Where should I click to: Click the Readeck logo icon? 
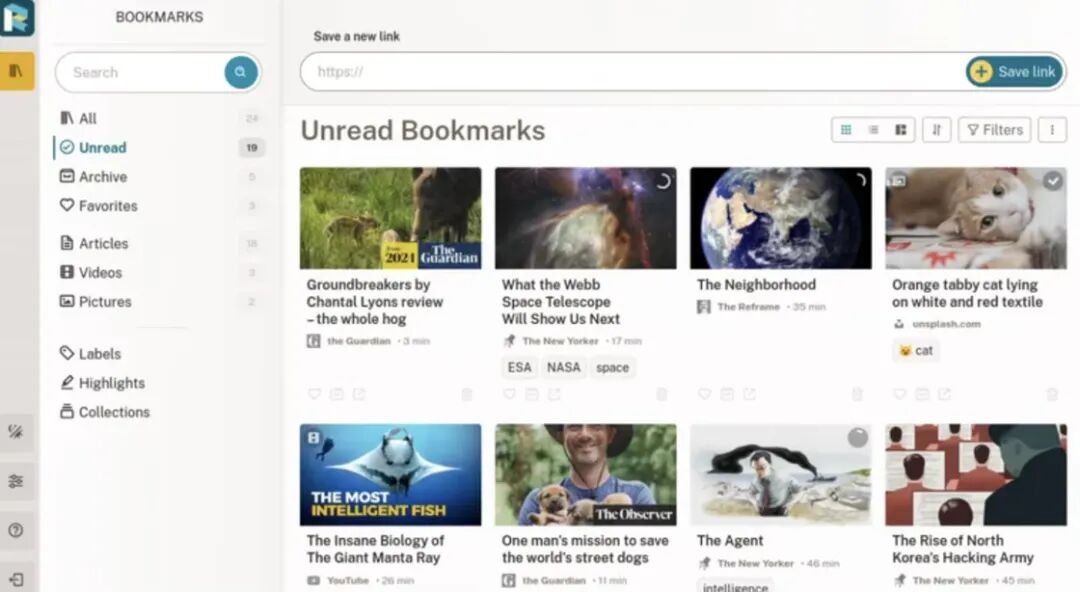pos(17,17)
